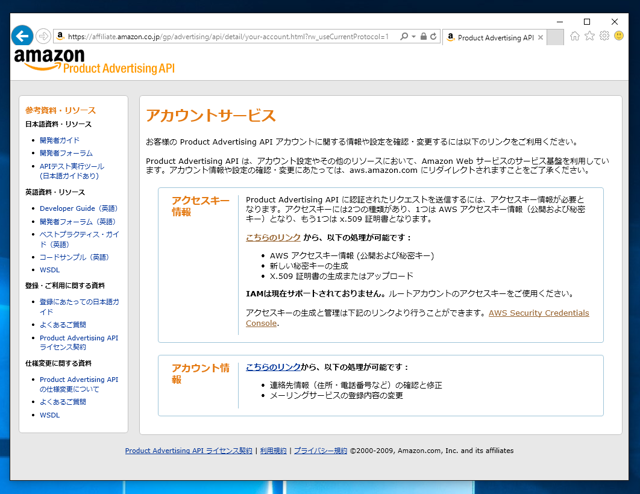
Task: Click the 新しい秘密キーの生成 bullet
Action: (309, 266)
